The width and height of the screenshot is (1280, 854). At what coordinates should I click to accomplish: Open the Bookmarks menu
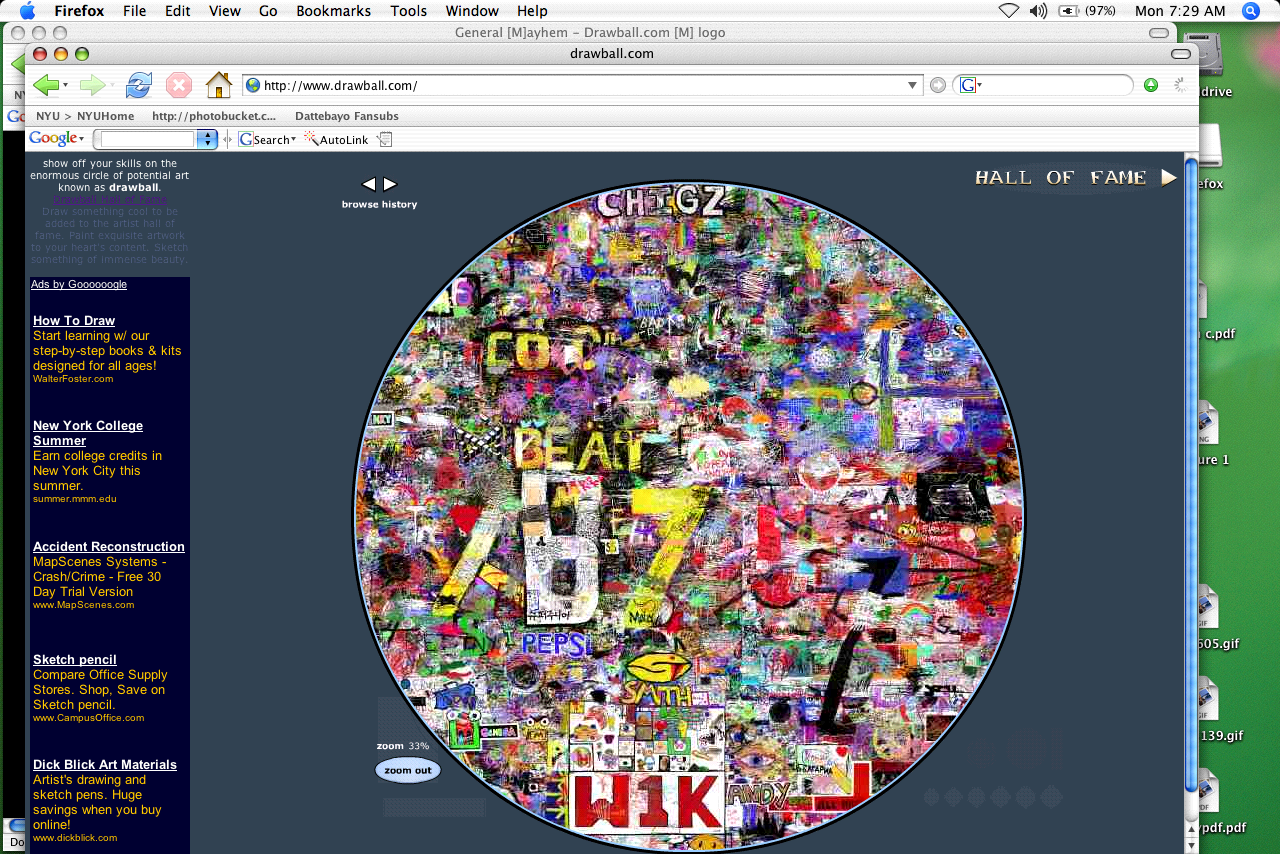[x=334, y=11]
